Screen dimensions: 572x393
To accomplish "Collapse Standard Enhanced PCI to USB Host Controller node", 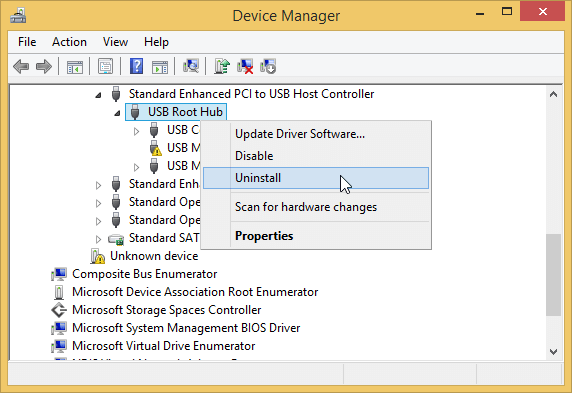I will tap(98, 95).
